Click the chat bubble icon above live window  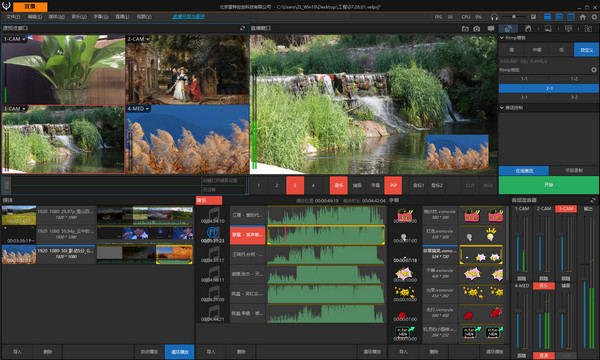pos(491,29)
